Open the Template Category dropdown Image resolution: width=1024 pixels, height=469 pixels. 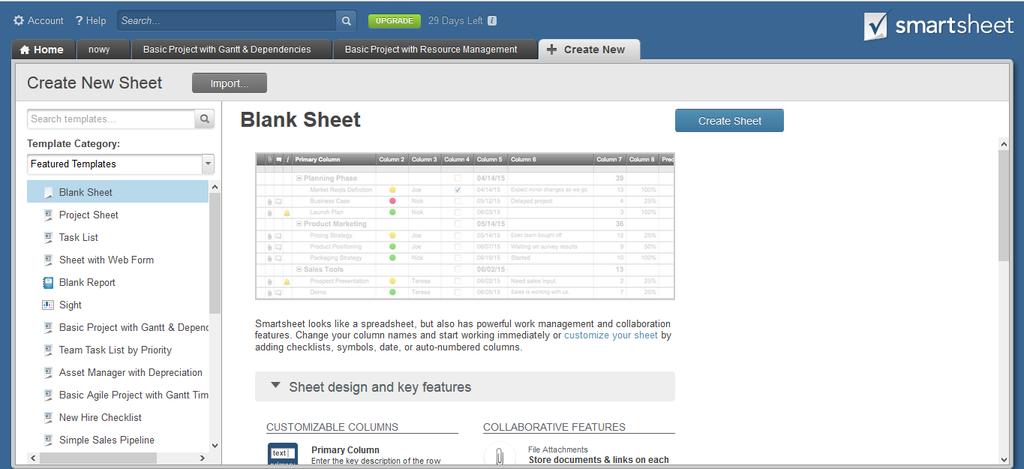[x=121, y=164]
